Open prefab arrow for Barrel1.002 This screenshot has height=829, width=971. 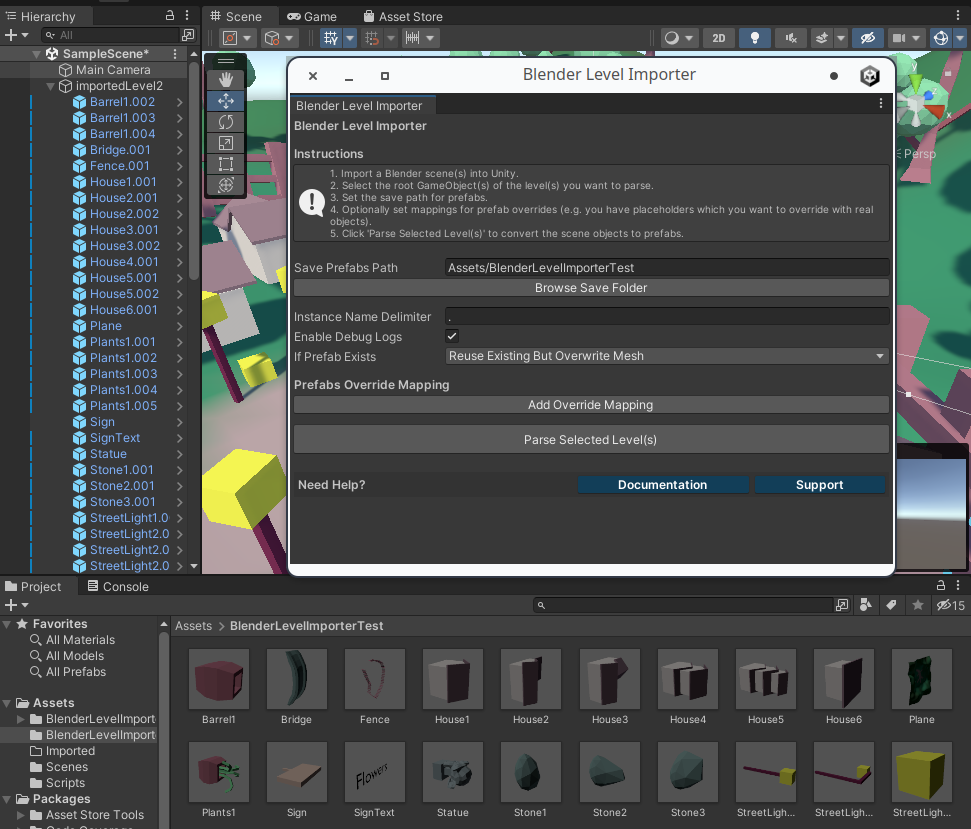(180, 102)
